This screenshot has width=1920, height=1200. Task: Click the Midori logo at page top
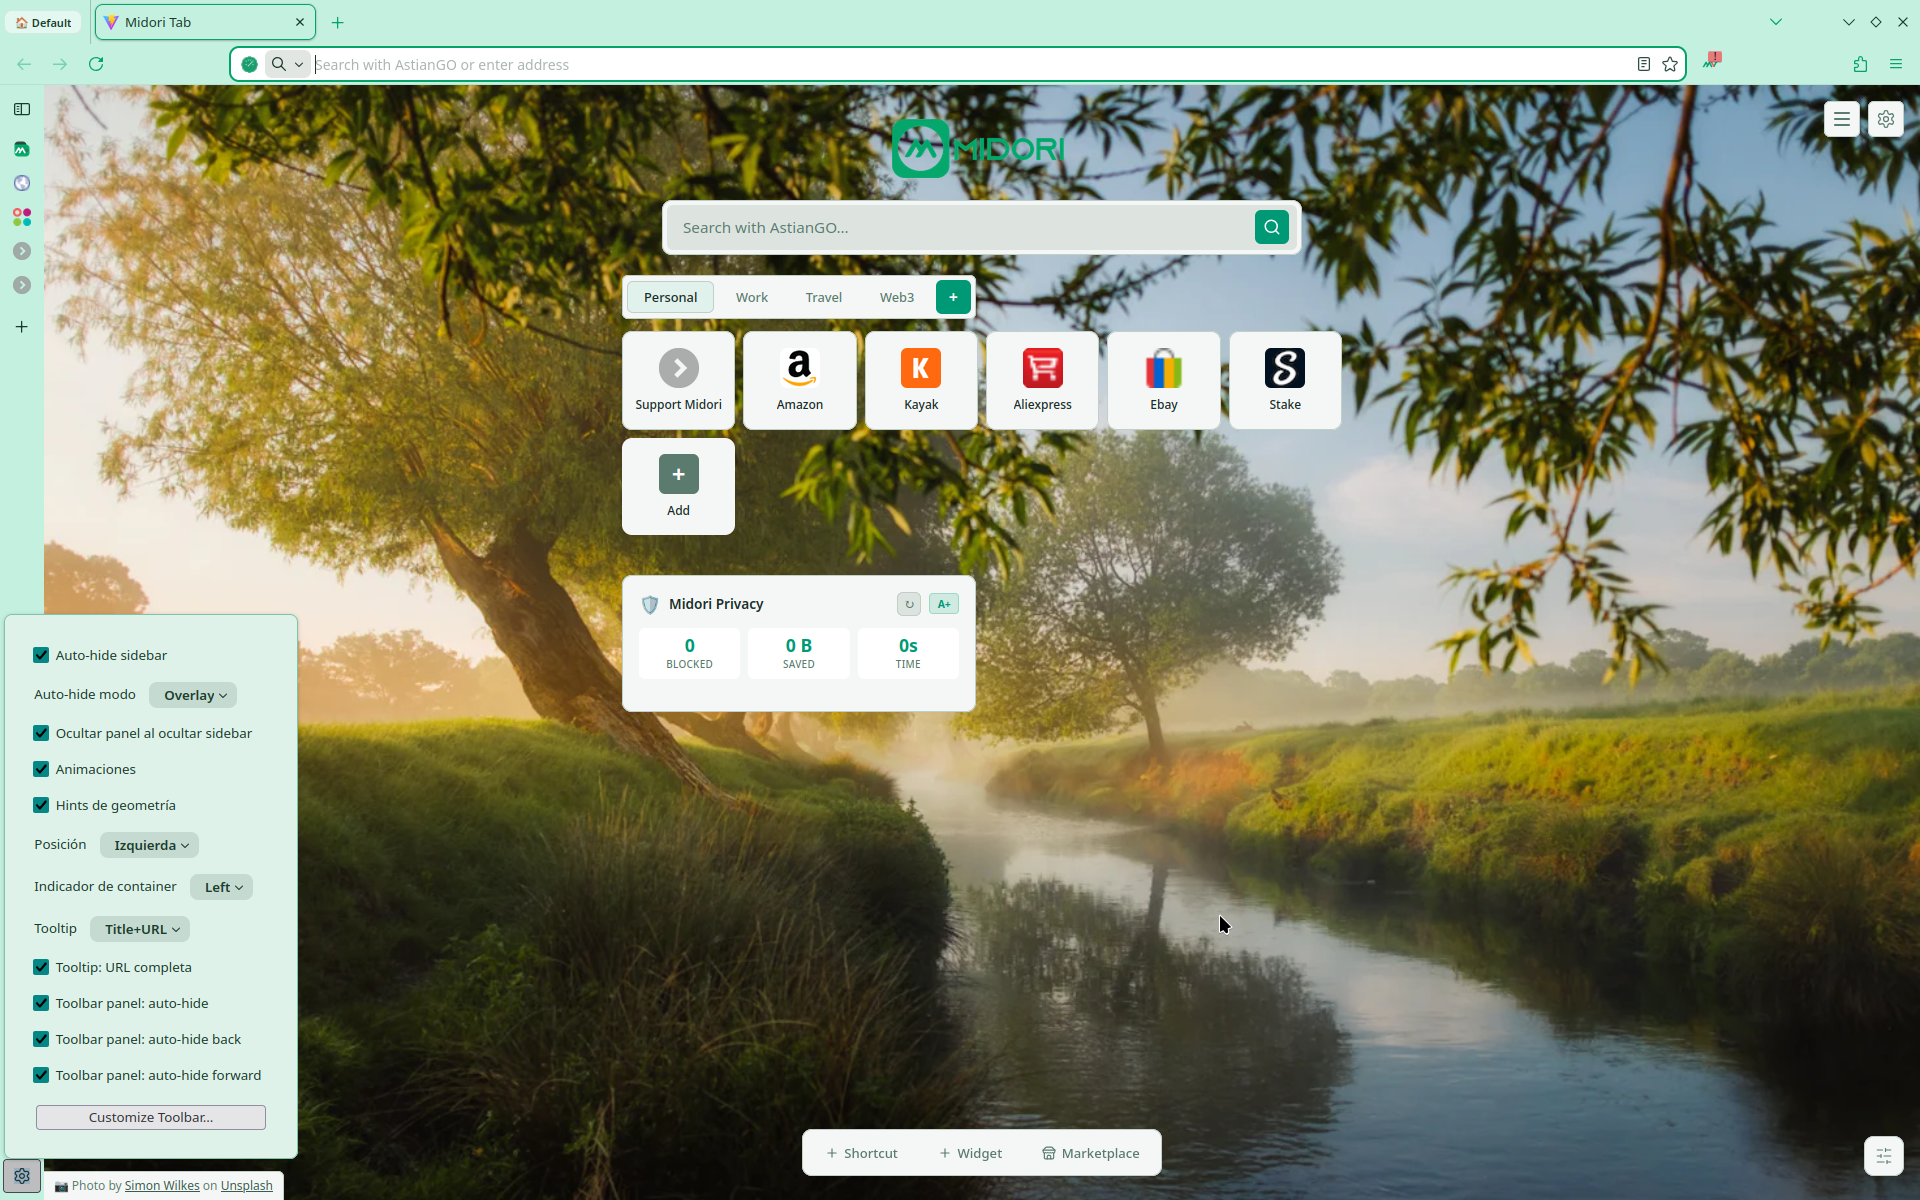978,149
